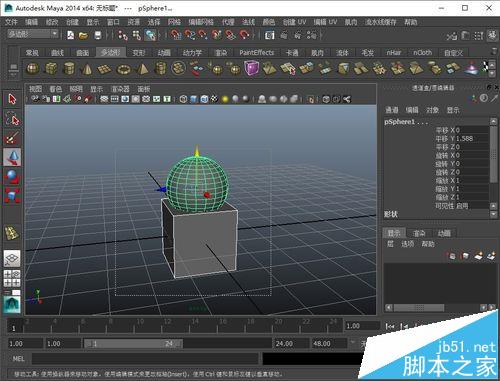Open the menu set dropdown
Viewport: 500px width, 381px height.
pyautogui.click(x=33, y=34)
